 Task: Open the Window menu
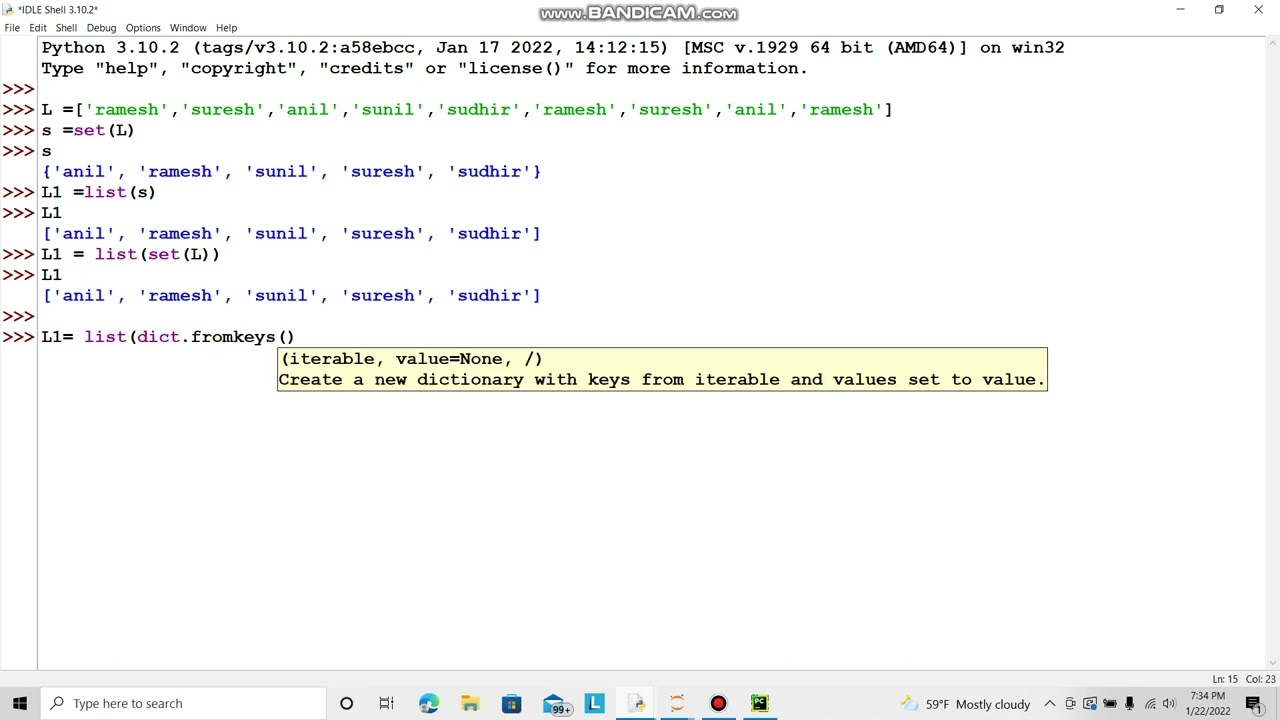188,28
